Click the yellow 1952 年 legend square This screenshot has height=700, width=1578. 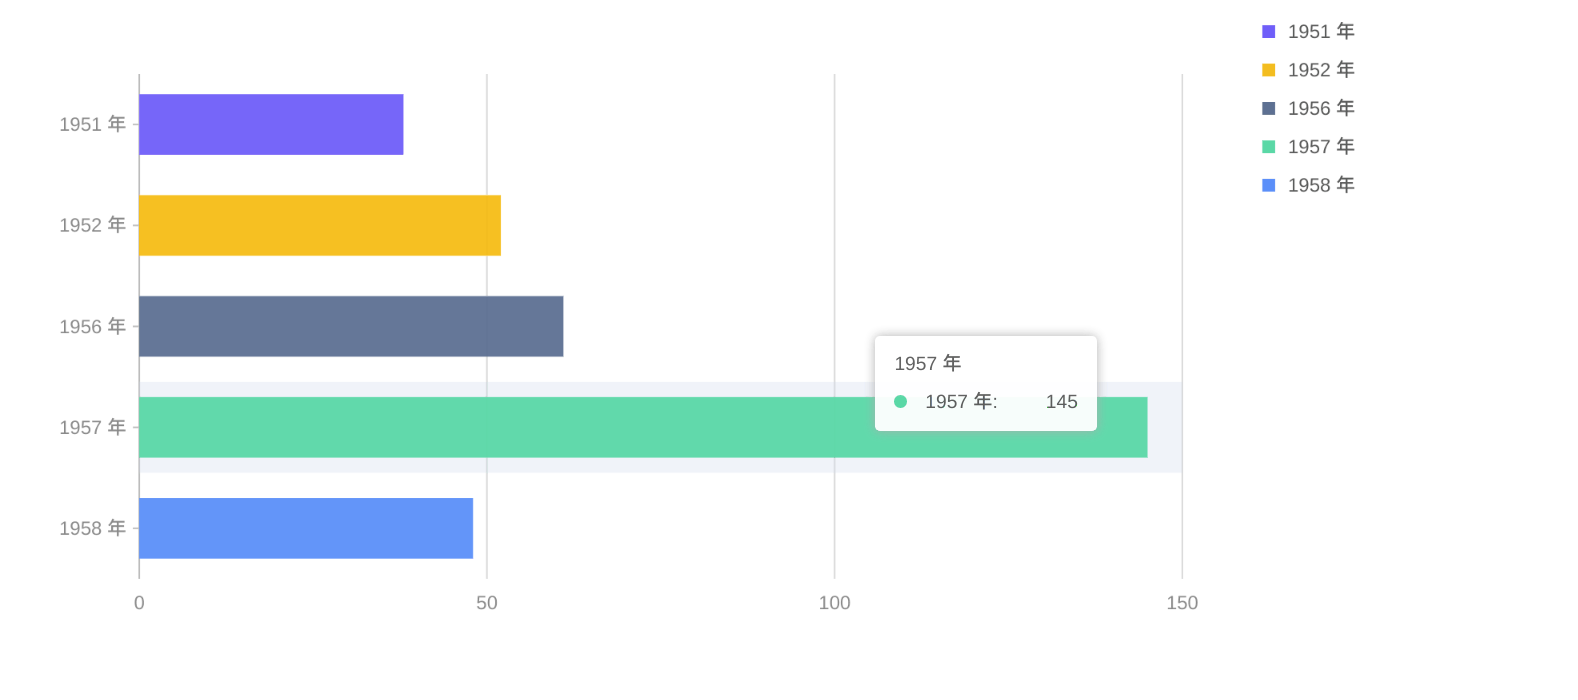click(1268, 70)
